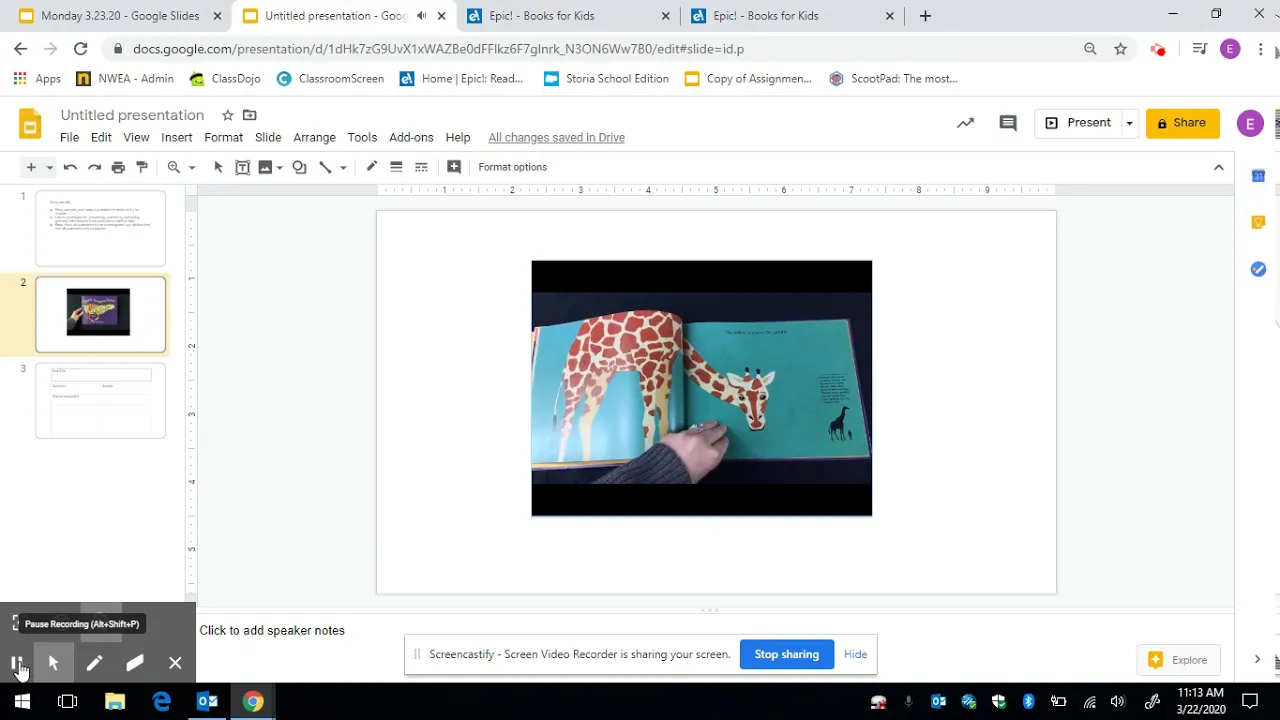Viewport: 1280px width, 720px height.
Task: Open the Windows Start menu
Action: [22, 701]
